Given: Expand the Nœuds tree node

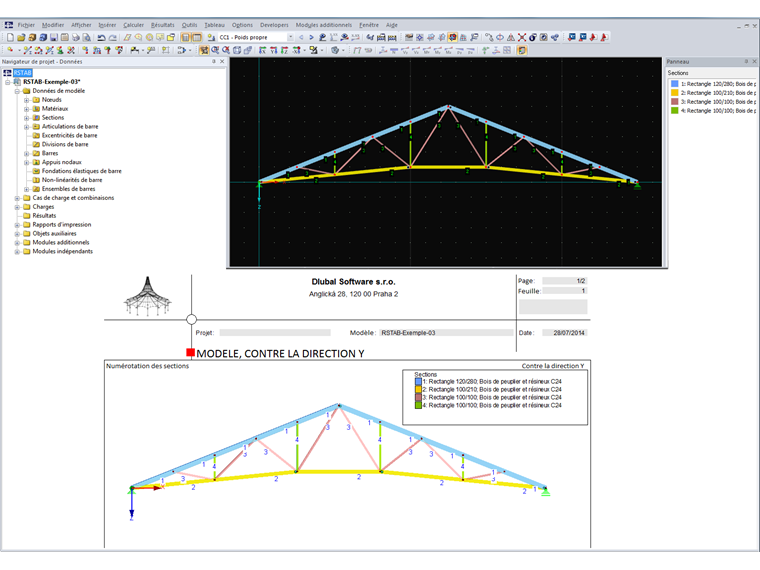Looking at the screenshot, I should click(27, 100).
